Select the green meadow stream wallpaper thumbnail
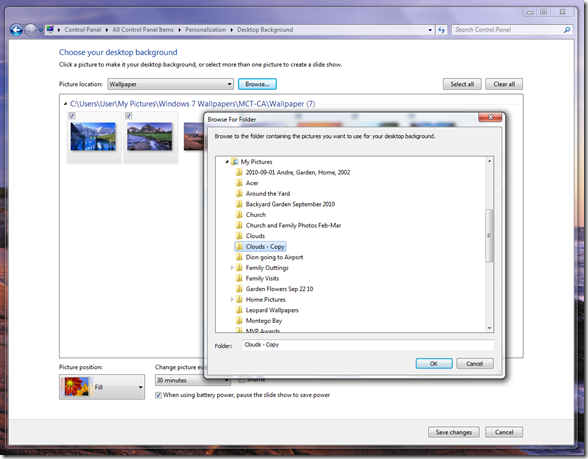 150,136
